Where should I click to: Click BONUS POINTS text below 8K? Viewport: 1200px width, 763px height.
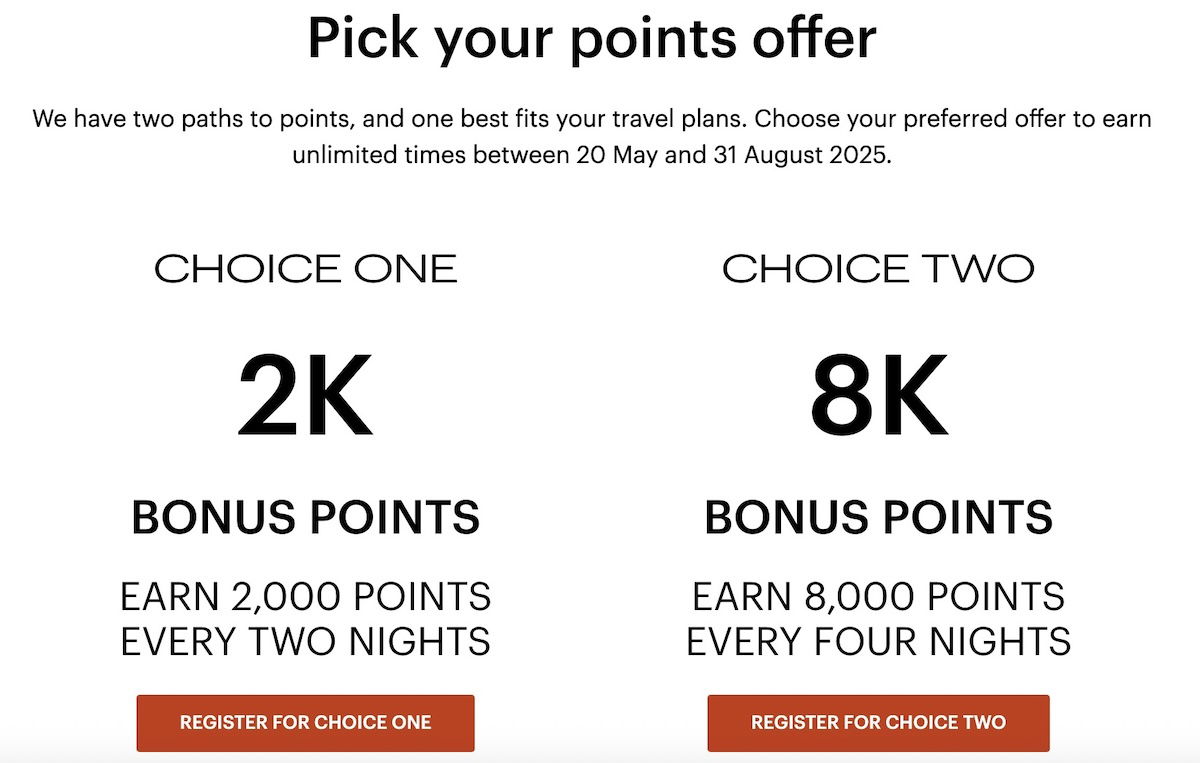(878, 518)
